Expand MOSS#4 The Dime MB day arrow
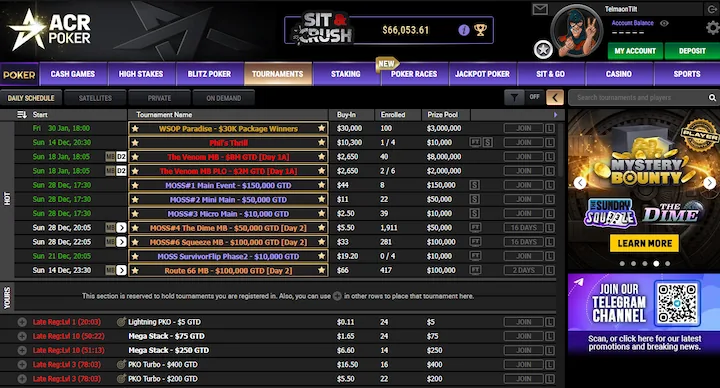The image size is (720, 388). point(121,228)
